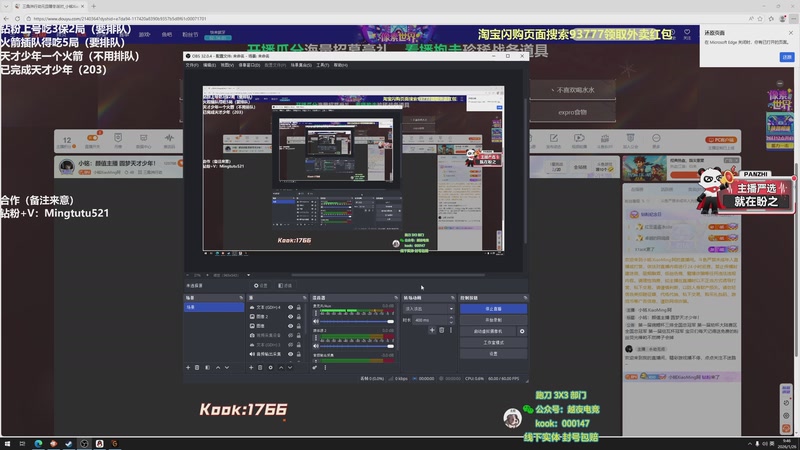The image size is (800, 450).
Task: Select the highlighted scene in the scenes list
Action: 214,307
